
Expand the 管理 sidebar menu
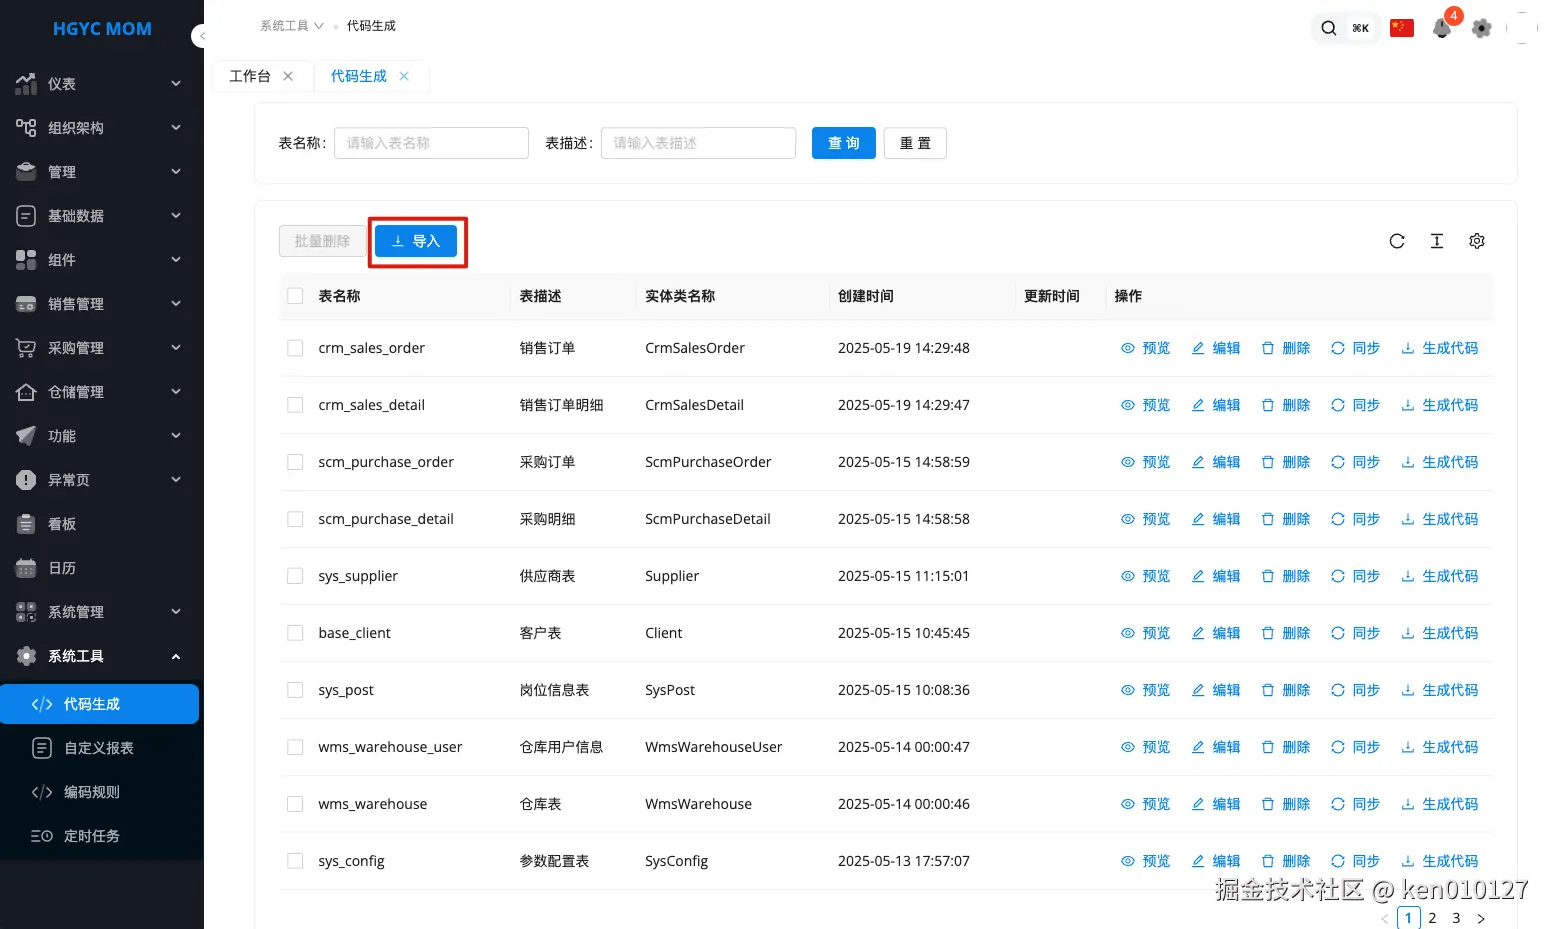click(100, 172)
